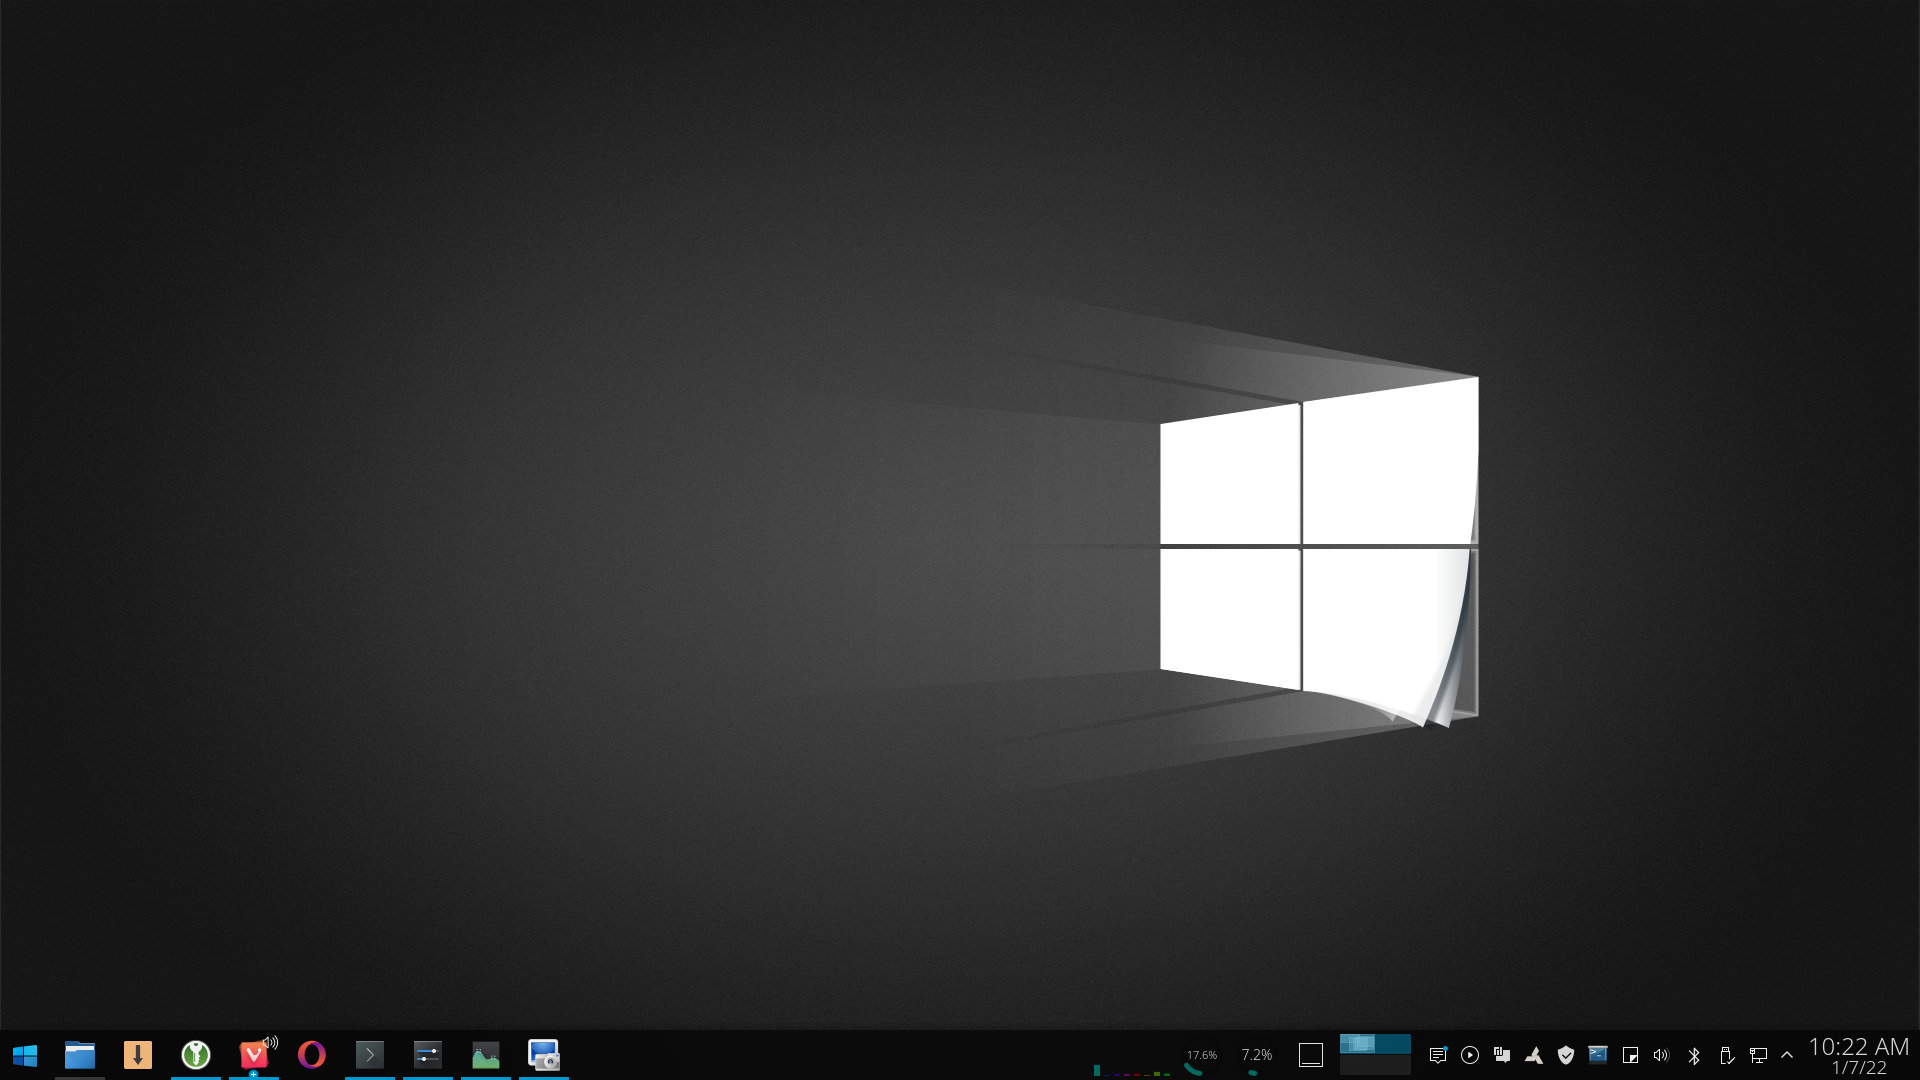Launch the orange download arrow application
The image size is (1920, 1080).
pos(138,1055)
